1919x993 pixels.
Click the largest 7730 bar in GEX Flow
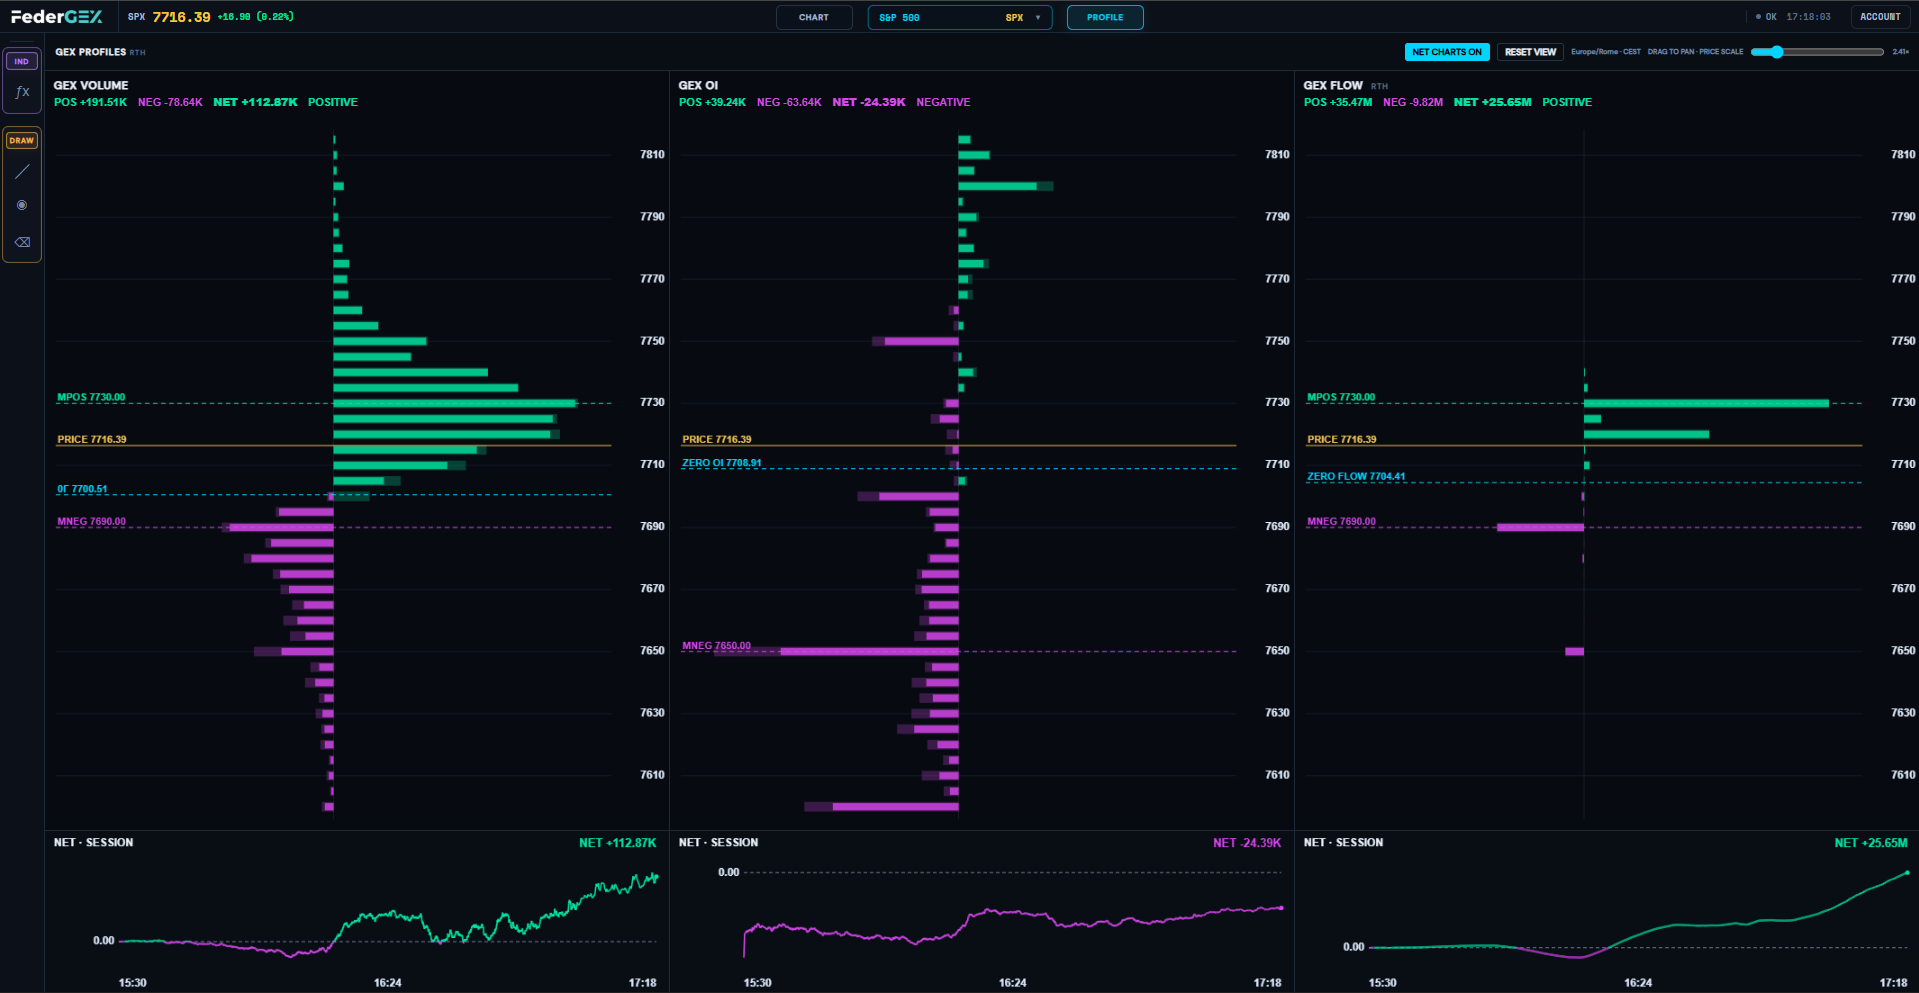tap(1706, 403)
